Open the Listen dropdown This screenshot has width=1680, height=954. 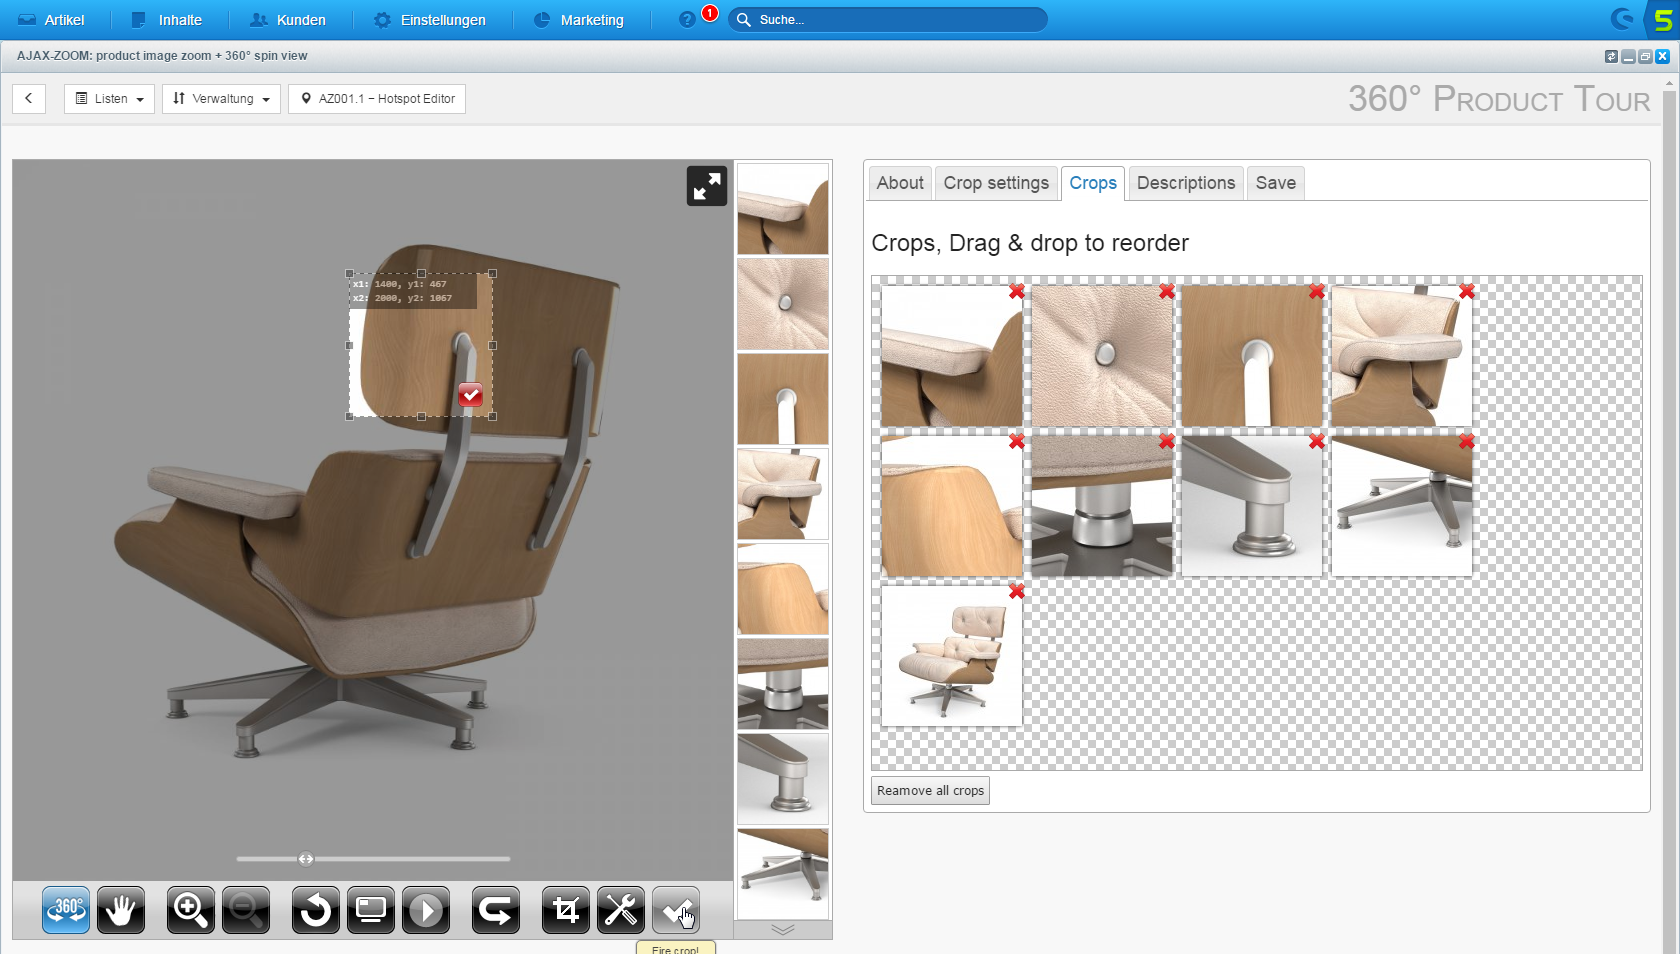109,99
